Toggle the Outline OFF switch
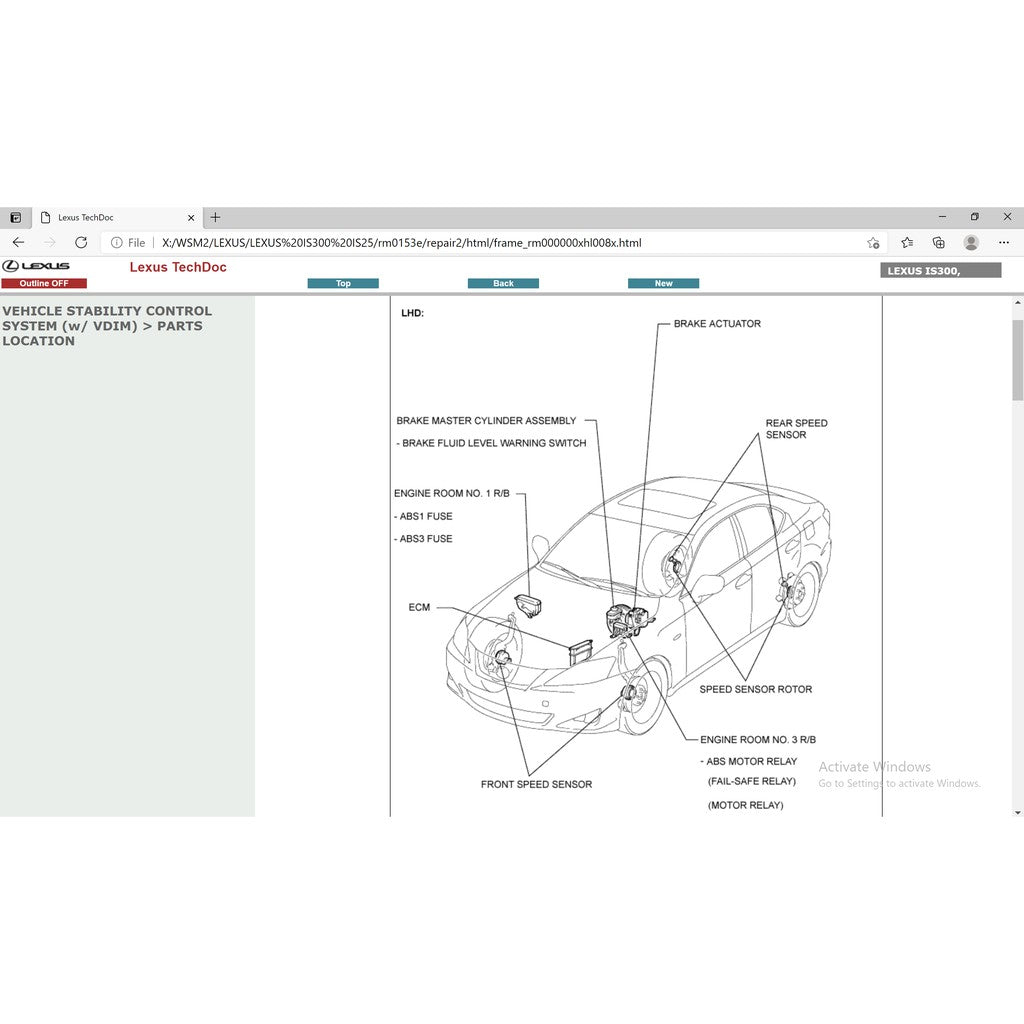1024x1024 pixels. point(44,283)
